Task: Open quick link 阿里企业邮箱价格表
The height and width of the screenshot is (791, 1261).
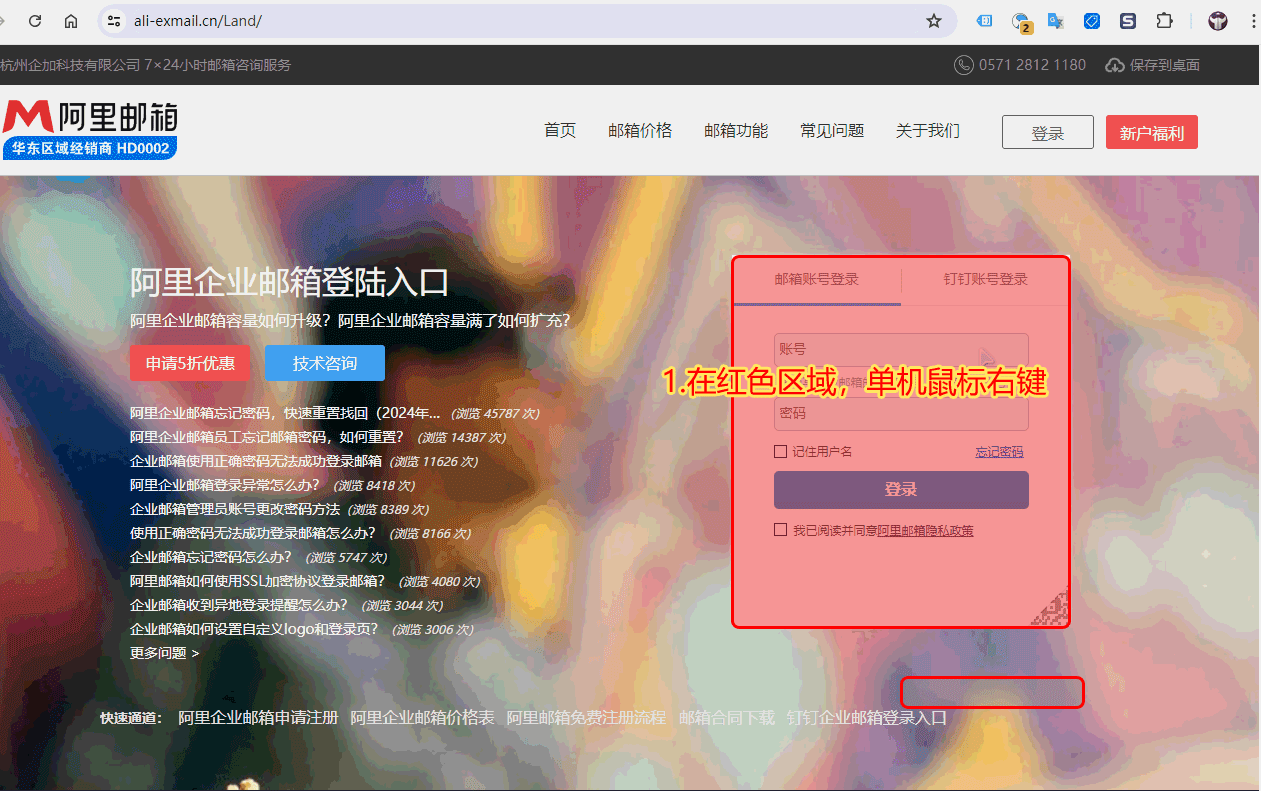Action: (422, 718)
